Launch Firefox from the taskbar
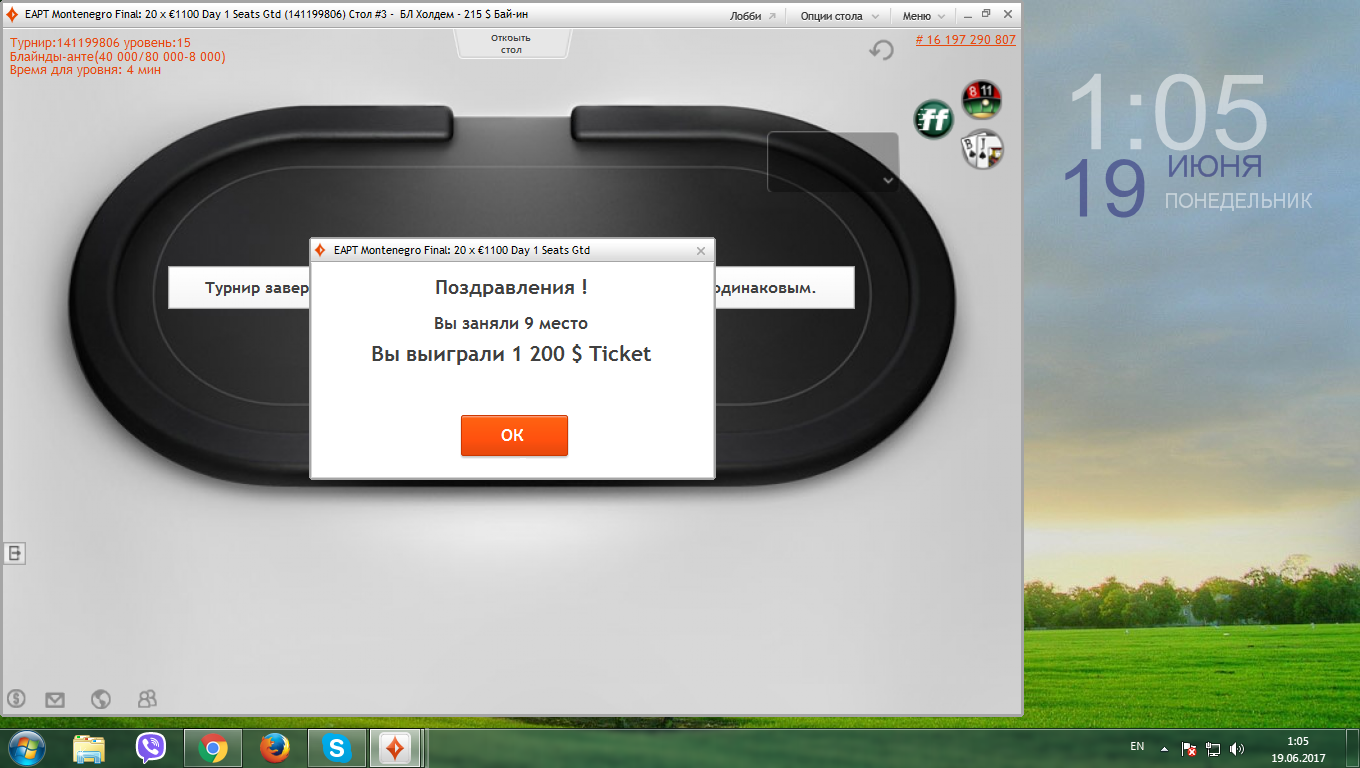The width and height of the screenshot is (1360, 768). coord(274,748)
